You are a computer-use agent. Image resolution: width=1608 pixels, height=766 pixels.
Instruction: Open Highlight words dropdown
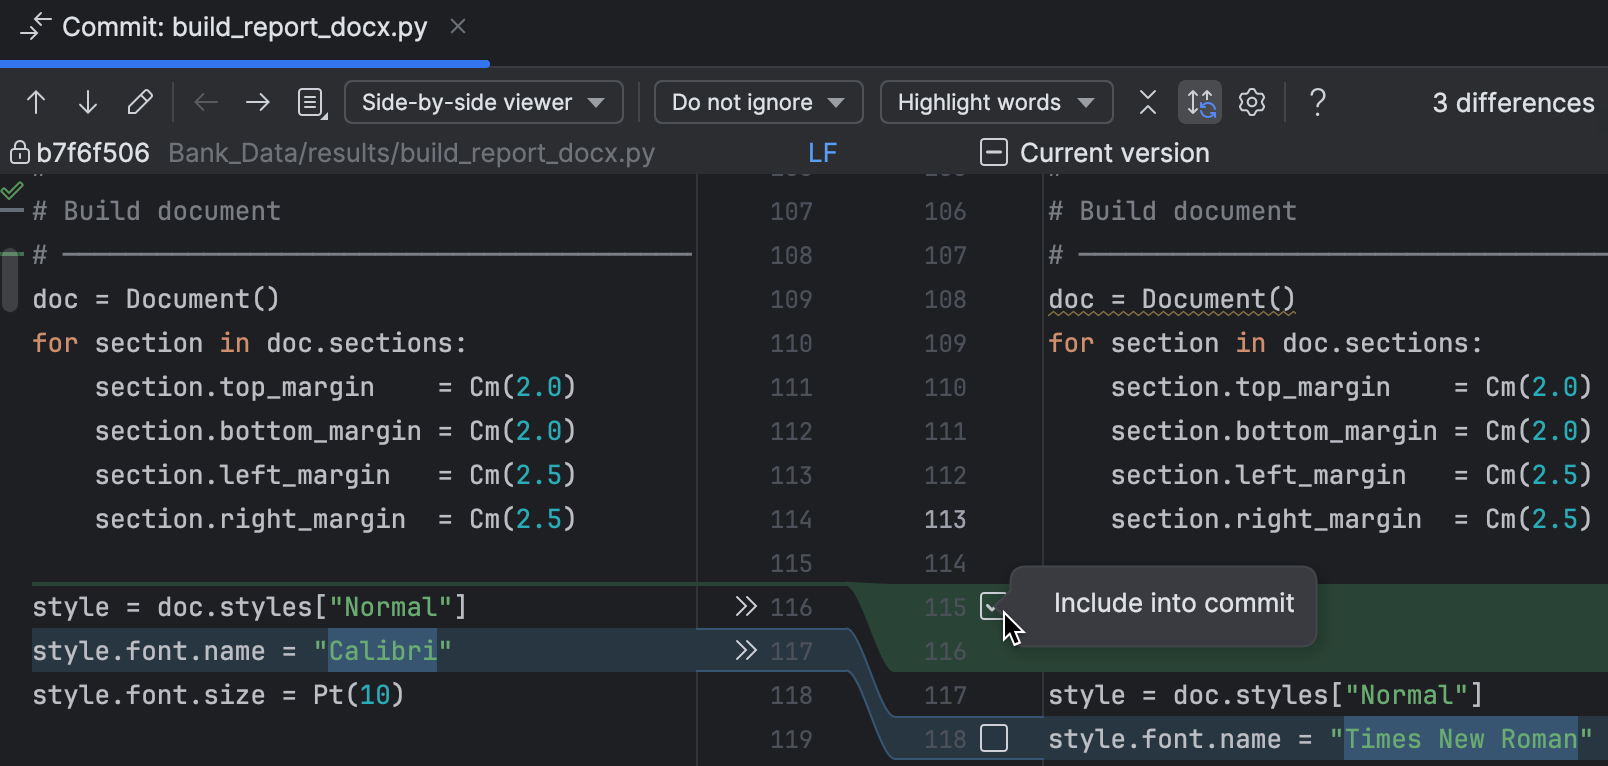coord(997,102)
